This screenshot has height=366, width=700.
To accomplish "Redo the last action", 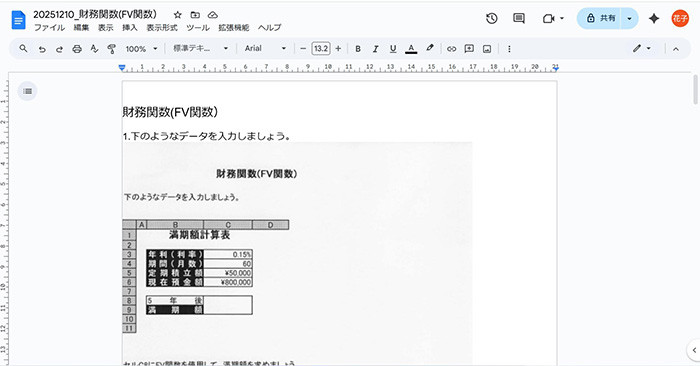I will pyautogui.click(x=59, y=49).
